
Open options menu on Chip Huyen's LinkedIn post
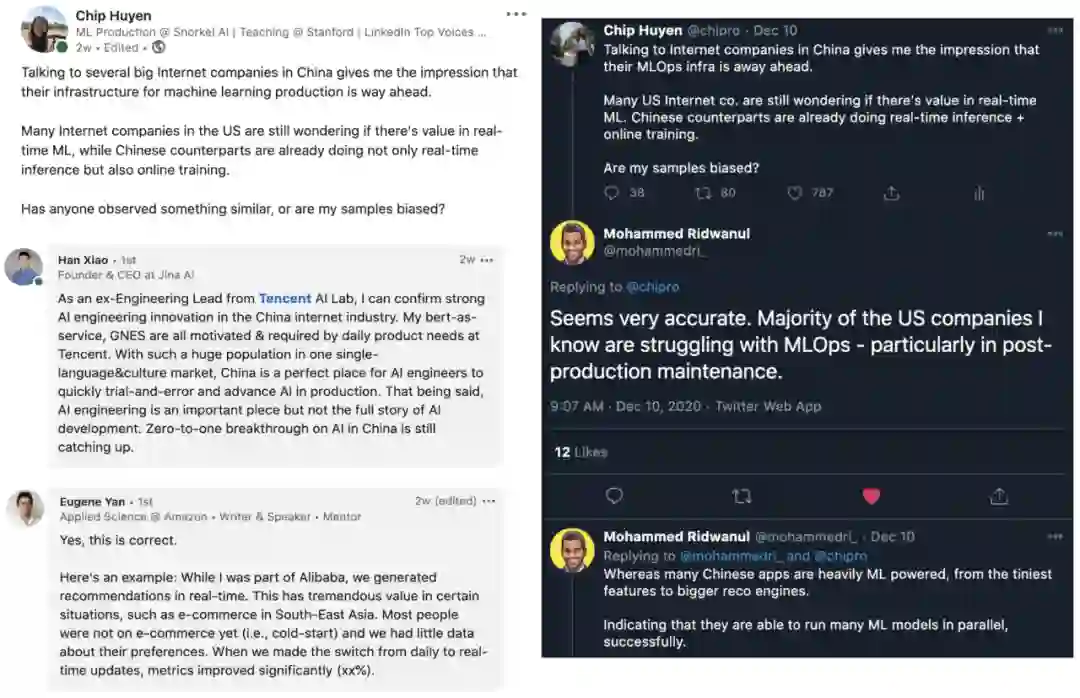point(516,15)
